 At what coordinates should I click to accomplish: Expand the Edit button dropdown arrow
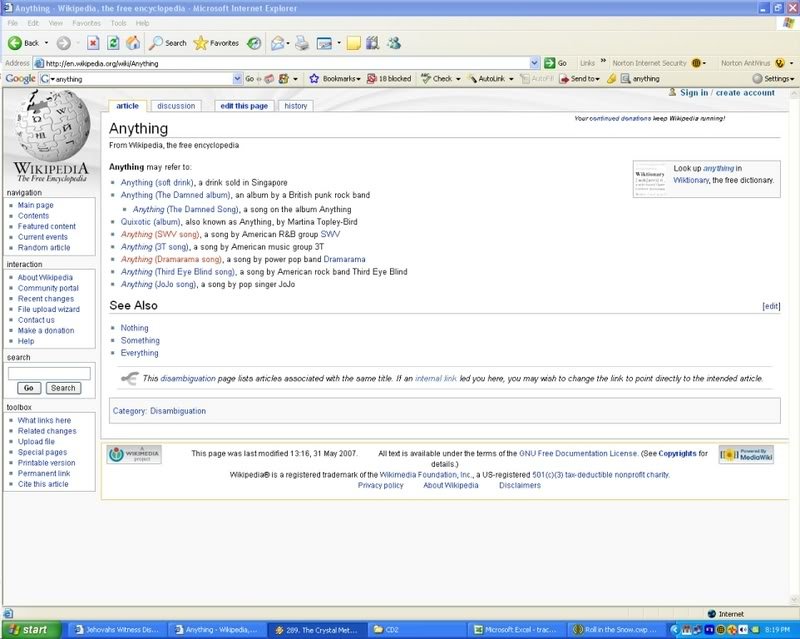(339, 43)
